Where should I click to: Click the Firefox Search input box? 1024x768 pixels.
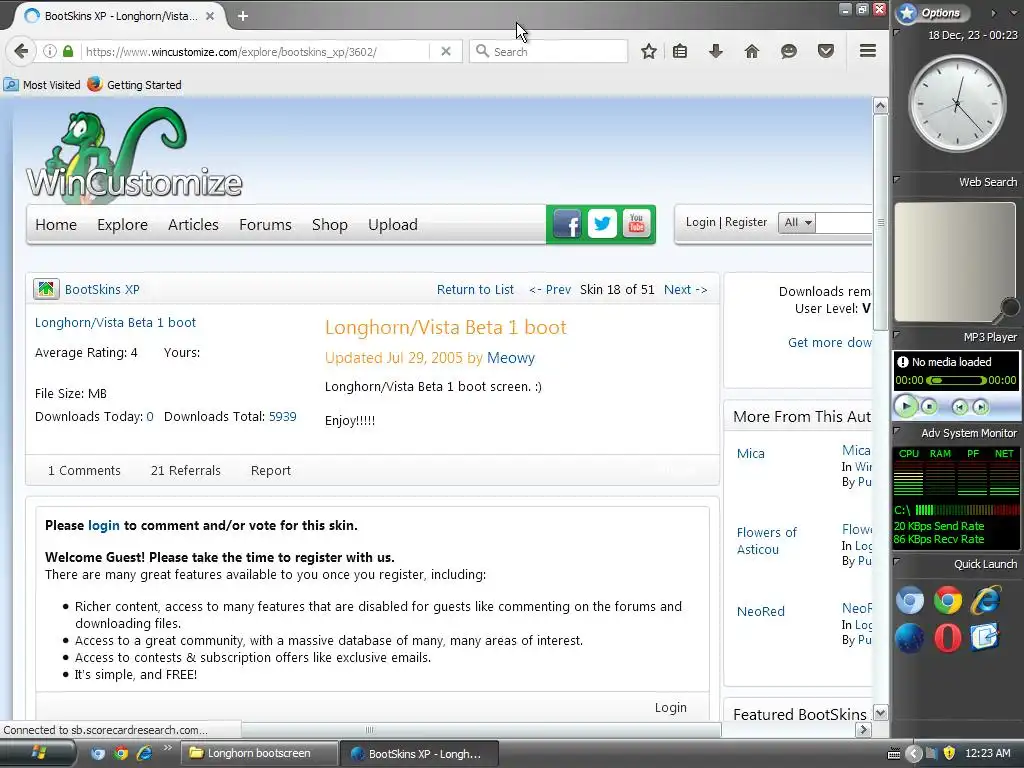pyautogui.click(x=549, y=51)
